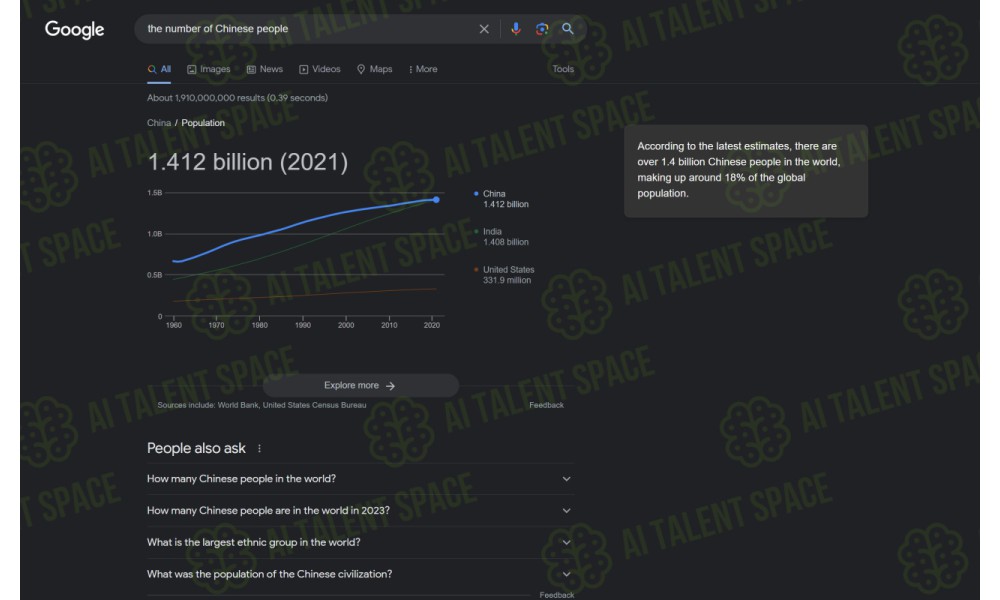Switch to the News tab

coord(265,69)
